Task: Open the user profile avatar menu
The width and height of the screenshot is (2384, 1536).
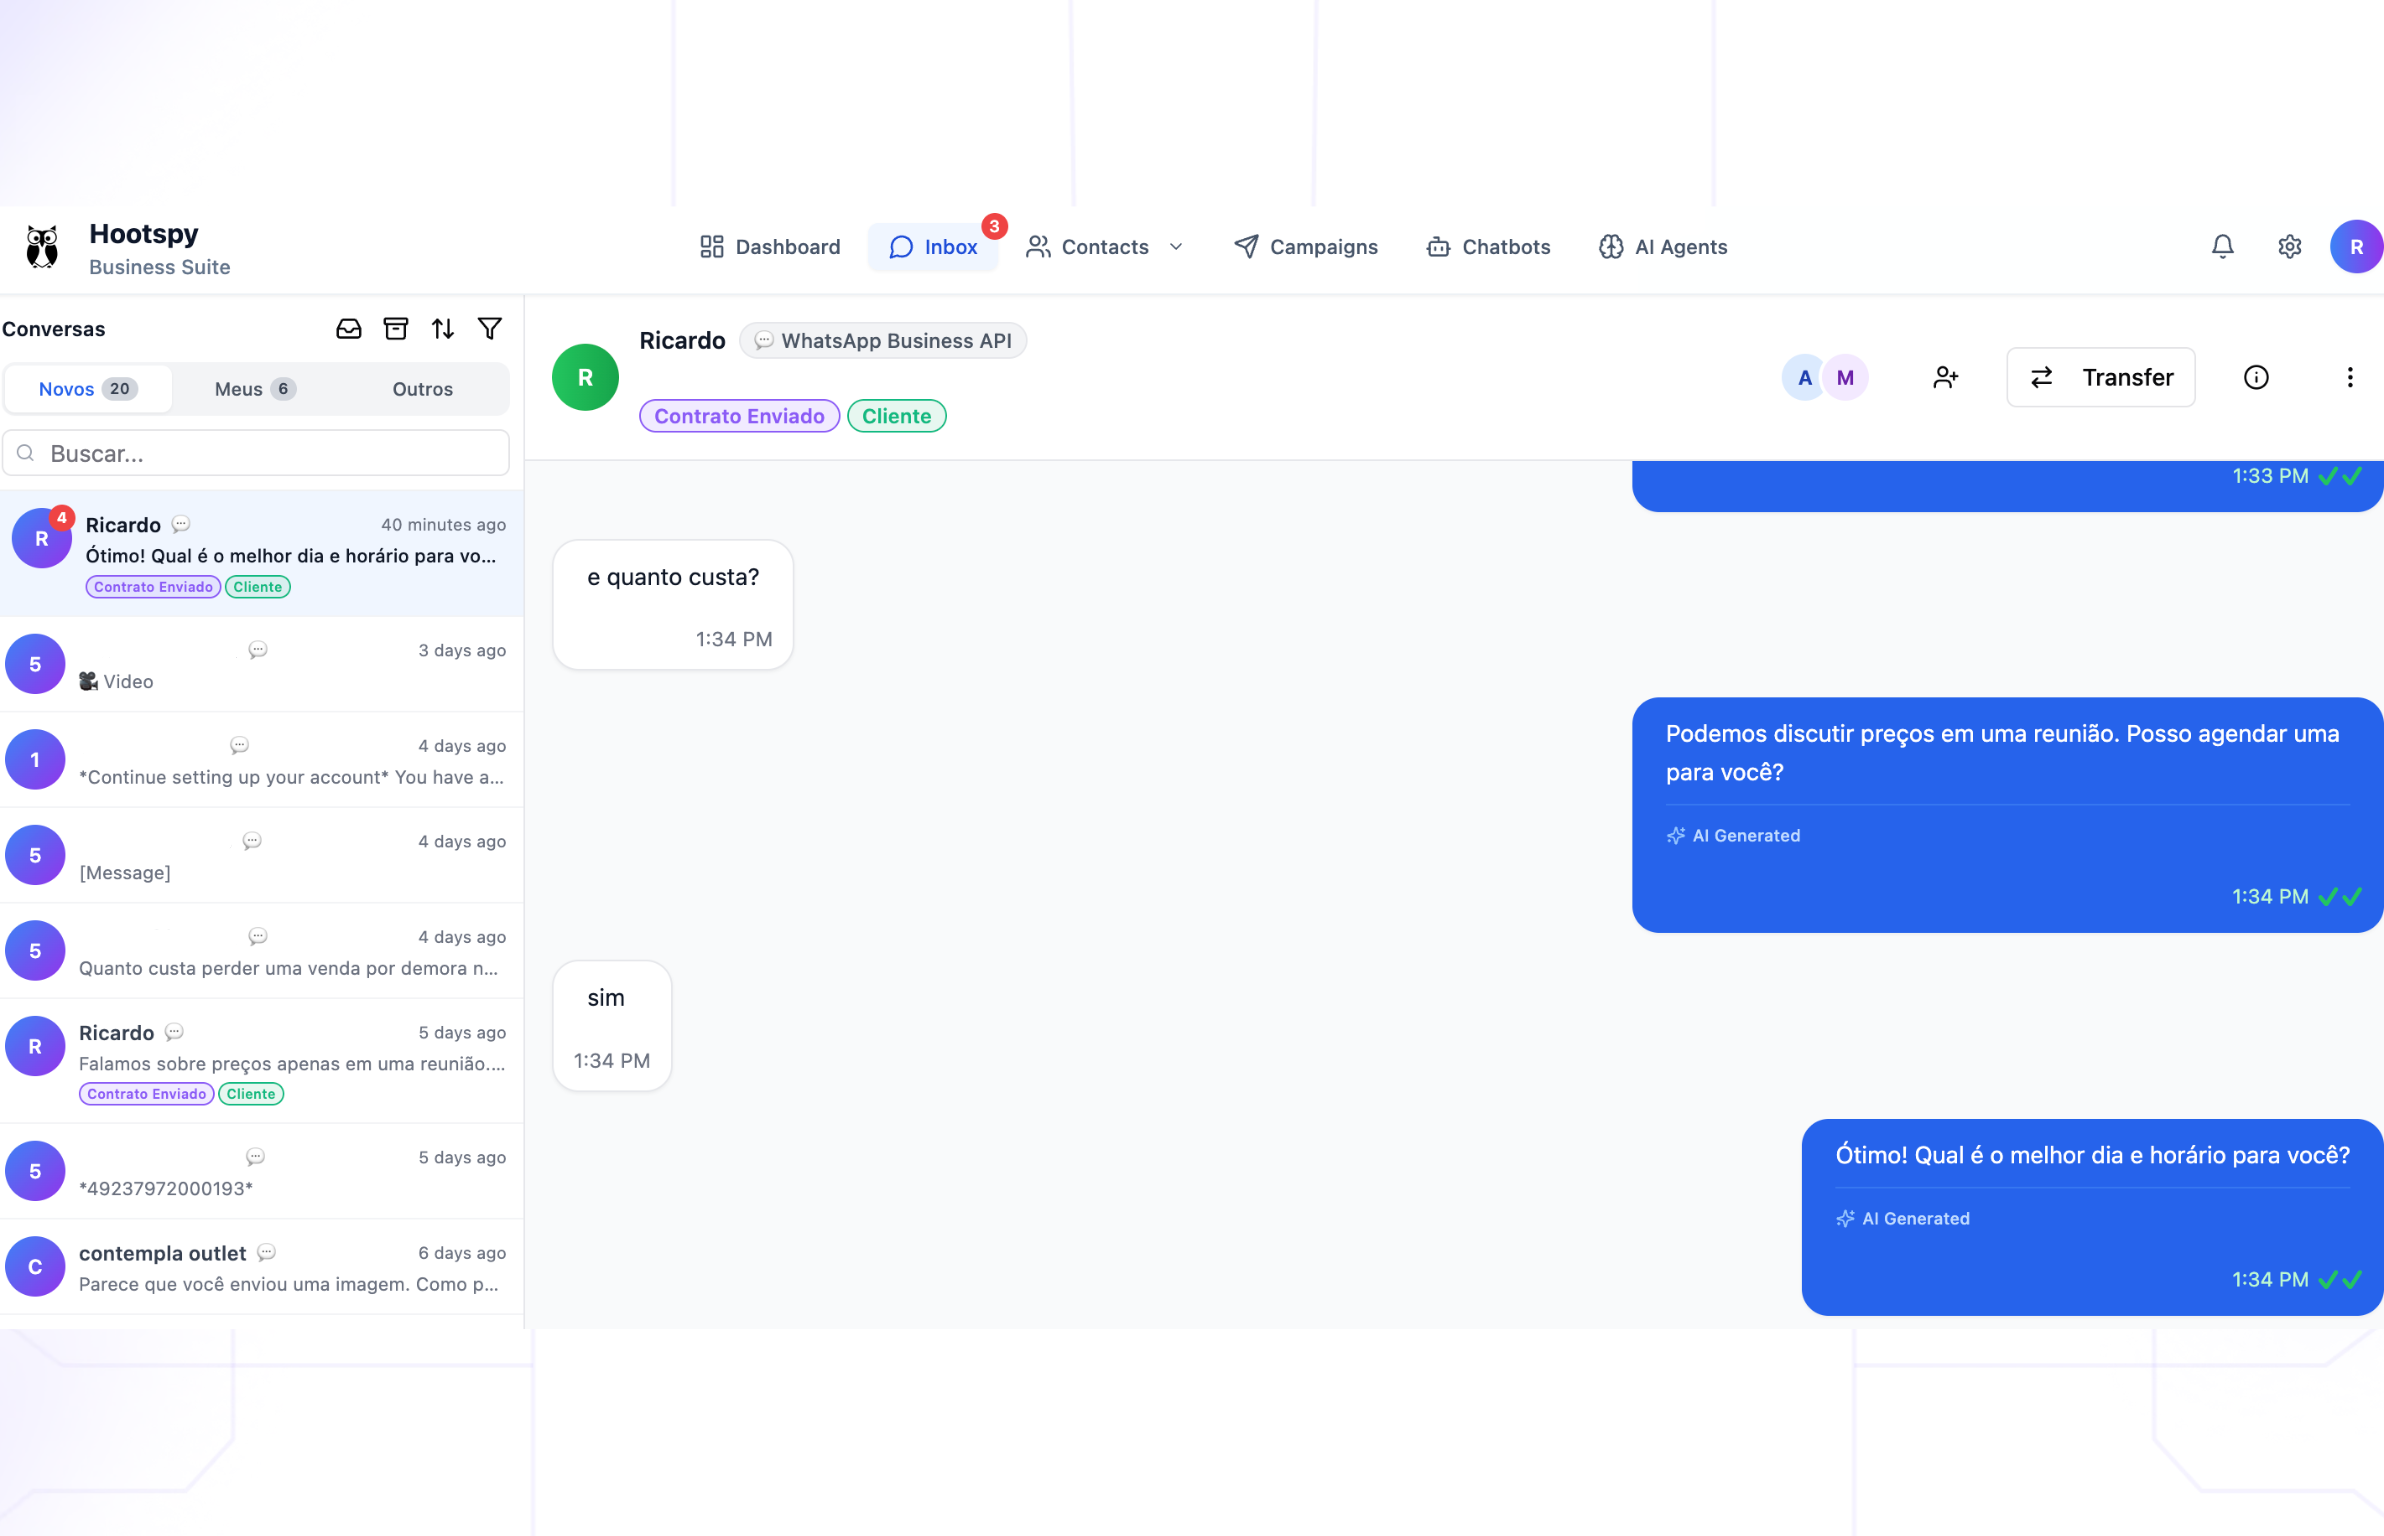Action: (2355, 247)
